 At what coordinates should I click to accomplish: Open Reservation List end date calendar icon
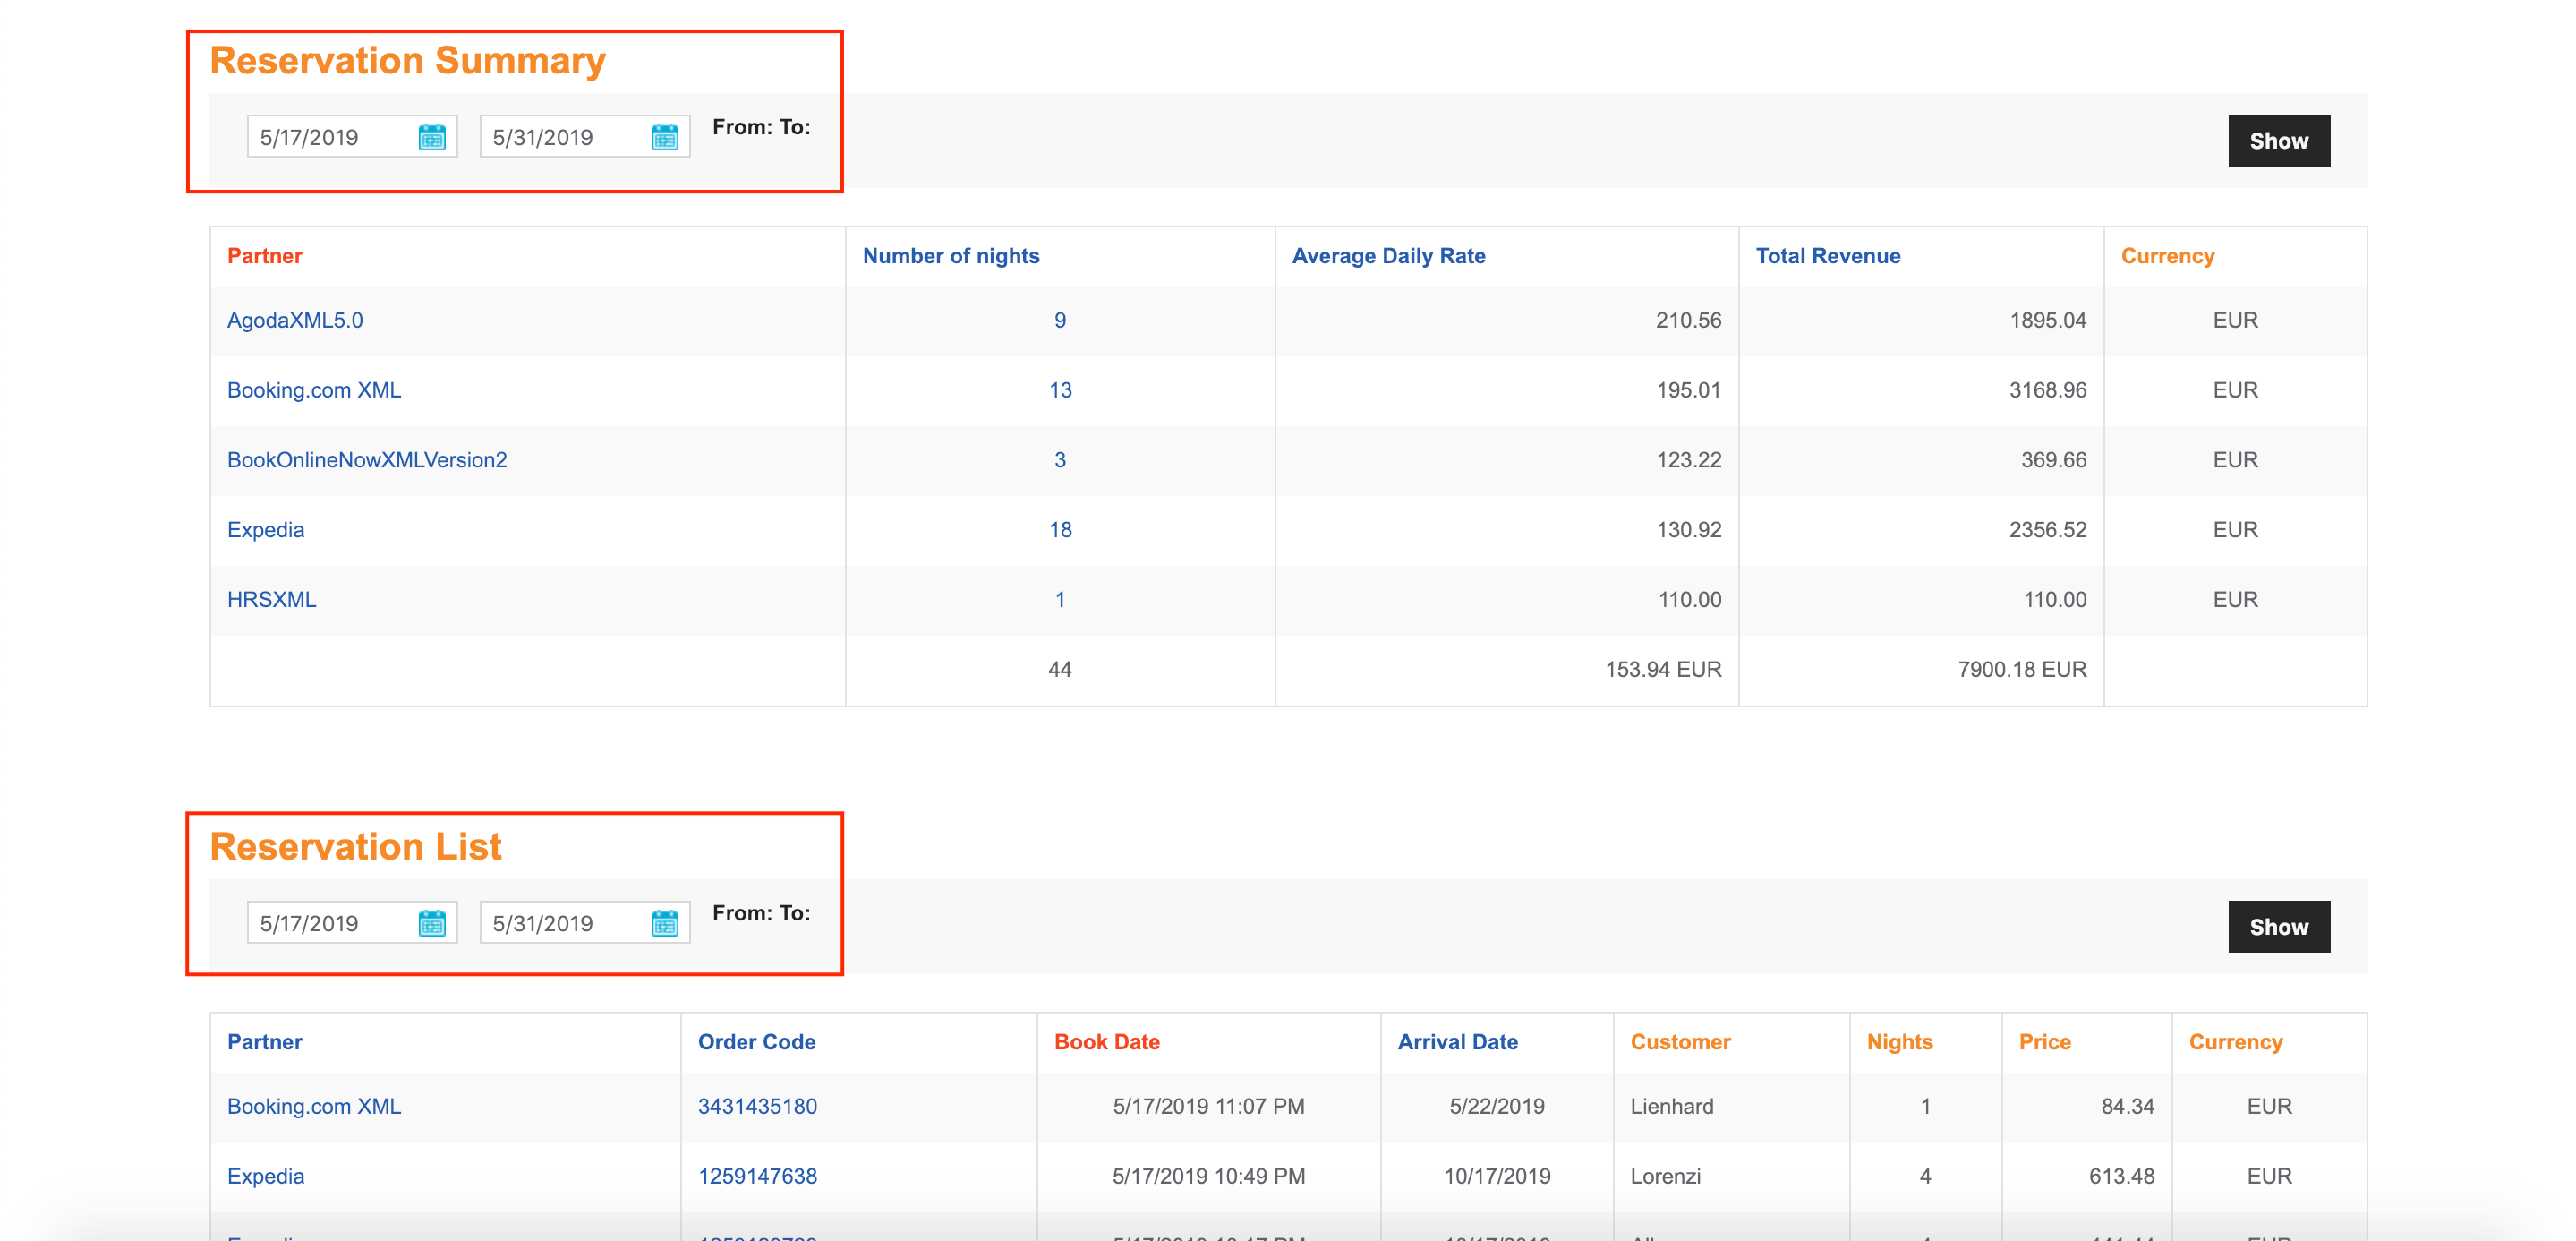pos(664,923)
